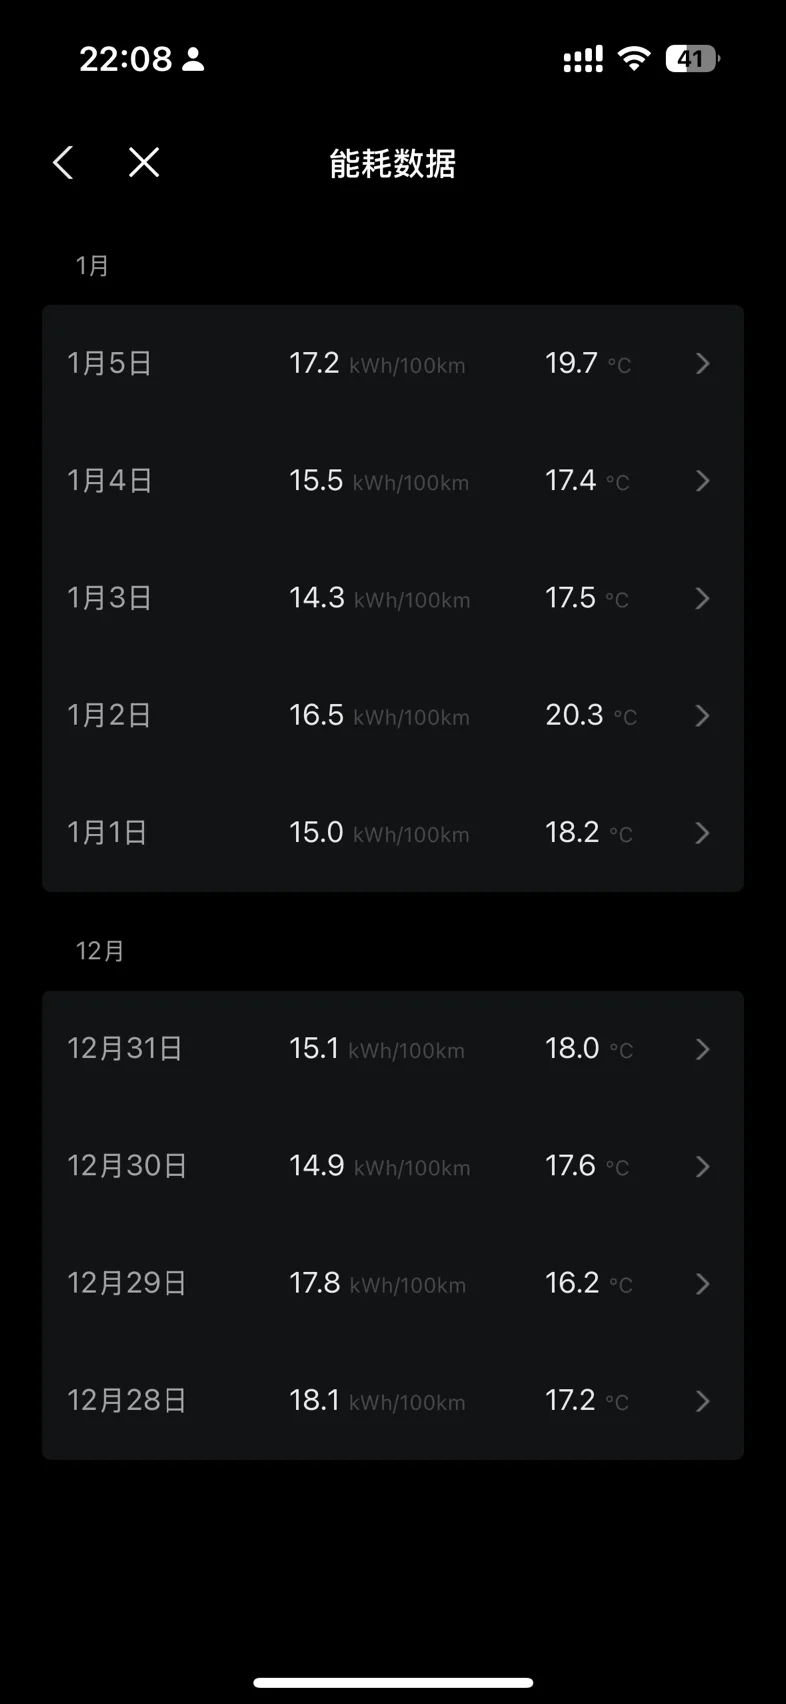Tap the X close icon
This screenshot has width=786, height=1704.
(x=144, y=162)
